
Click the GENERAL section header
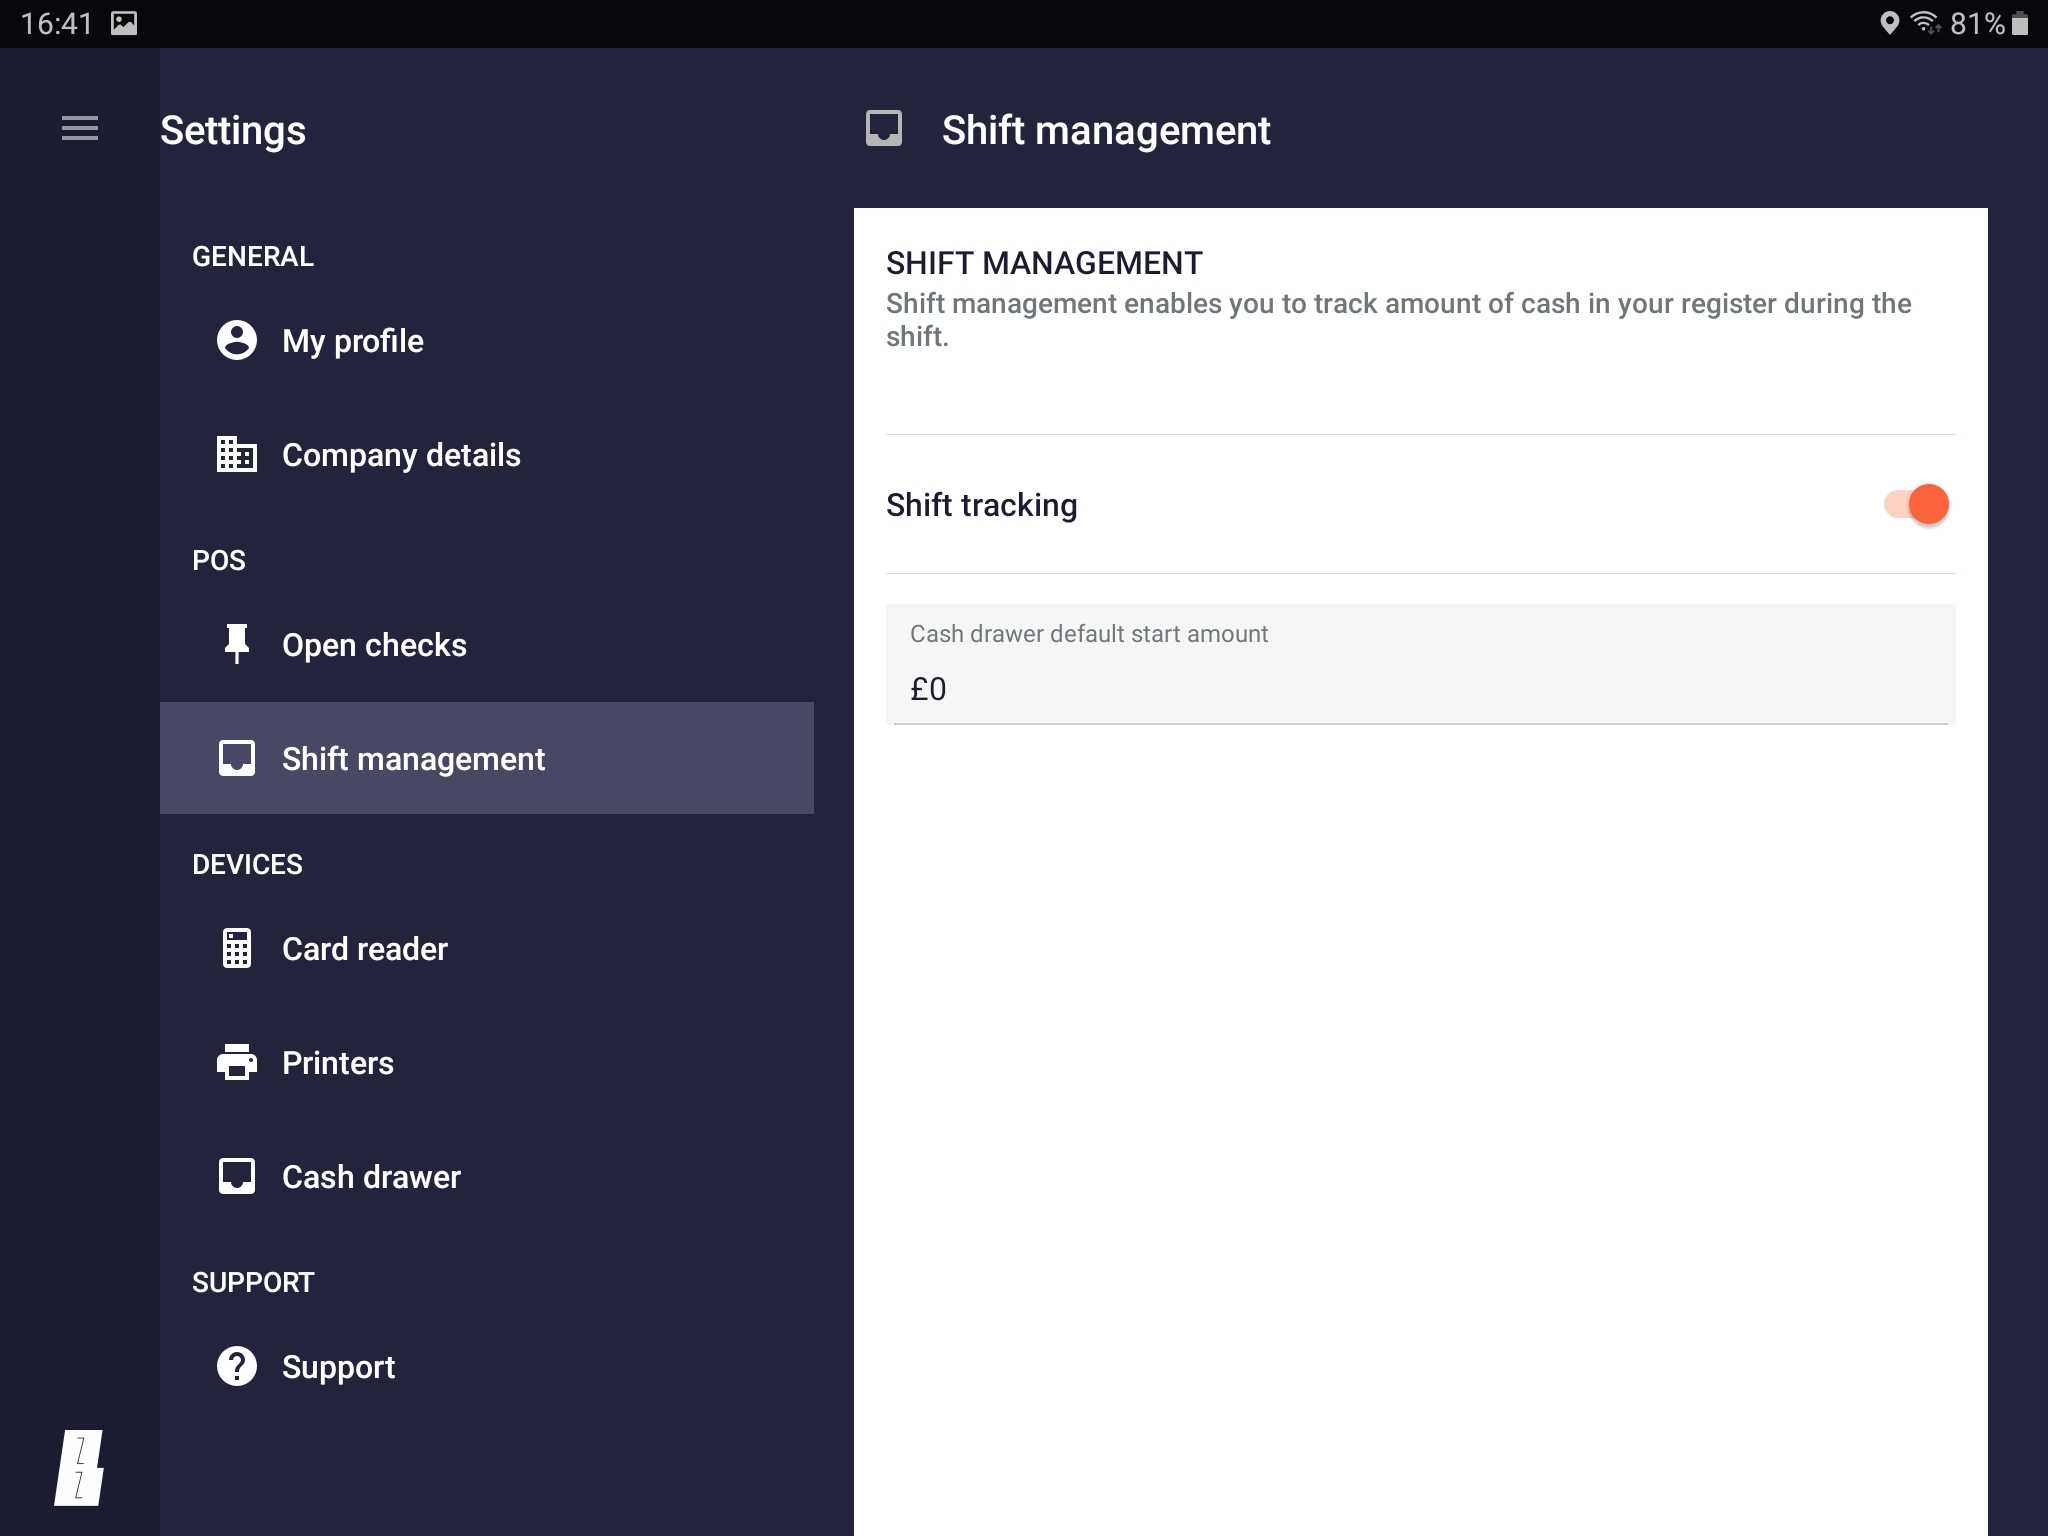click(x=253, y=256)
